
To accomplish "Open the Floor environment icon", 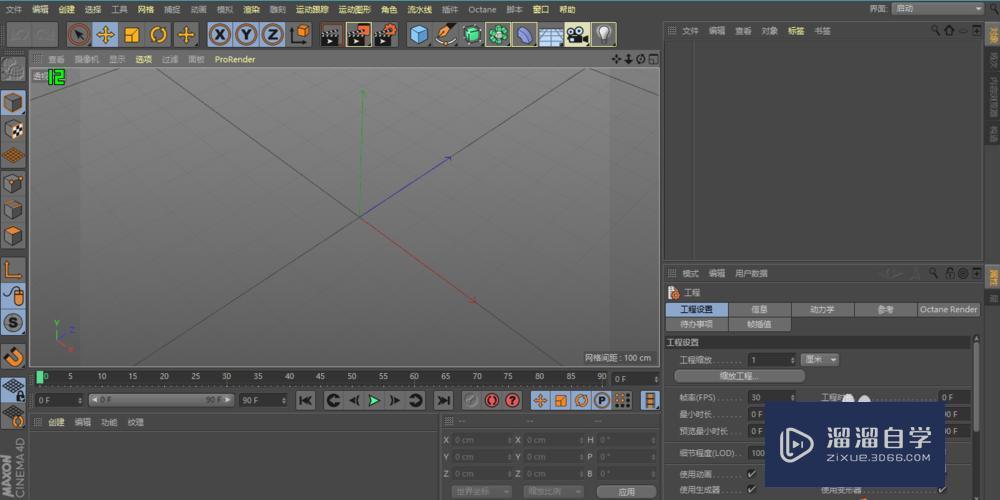I will [x=550, y=34].
